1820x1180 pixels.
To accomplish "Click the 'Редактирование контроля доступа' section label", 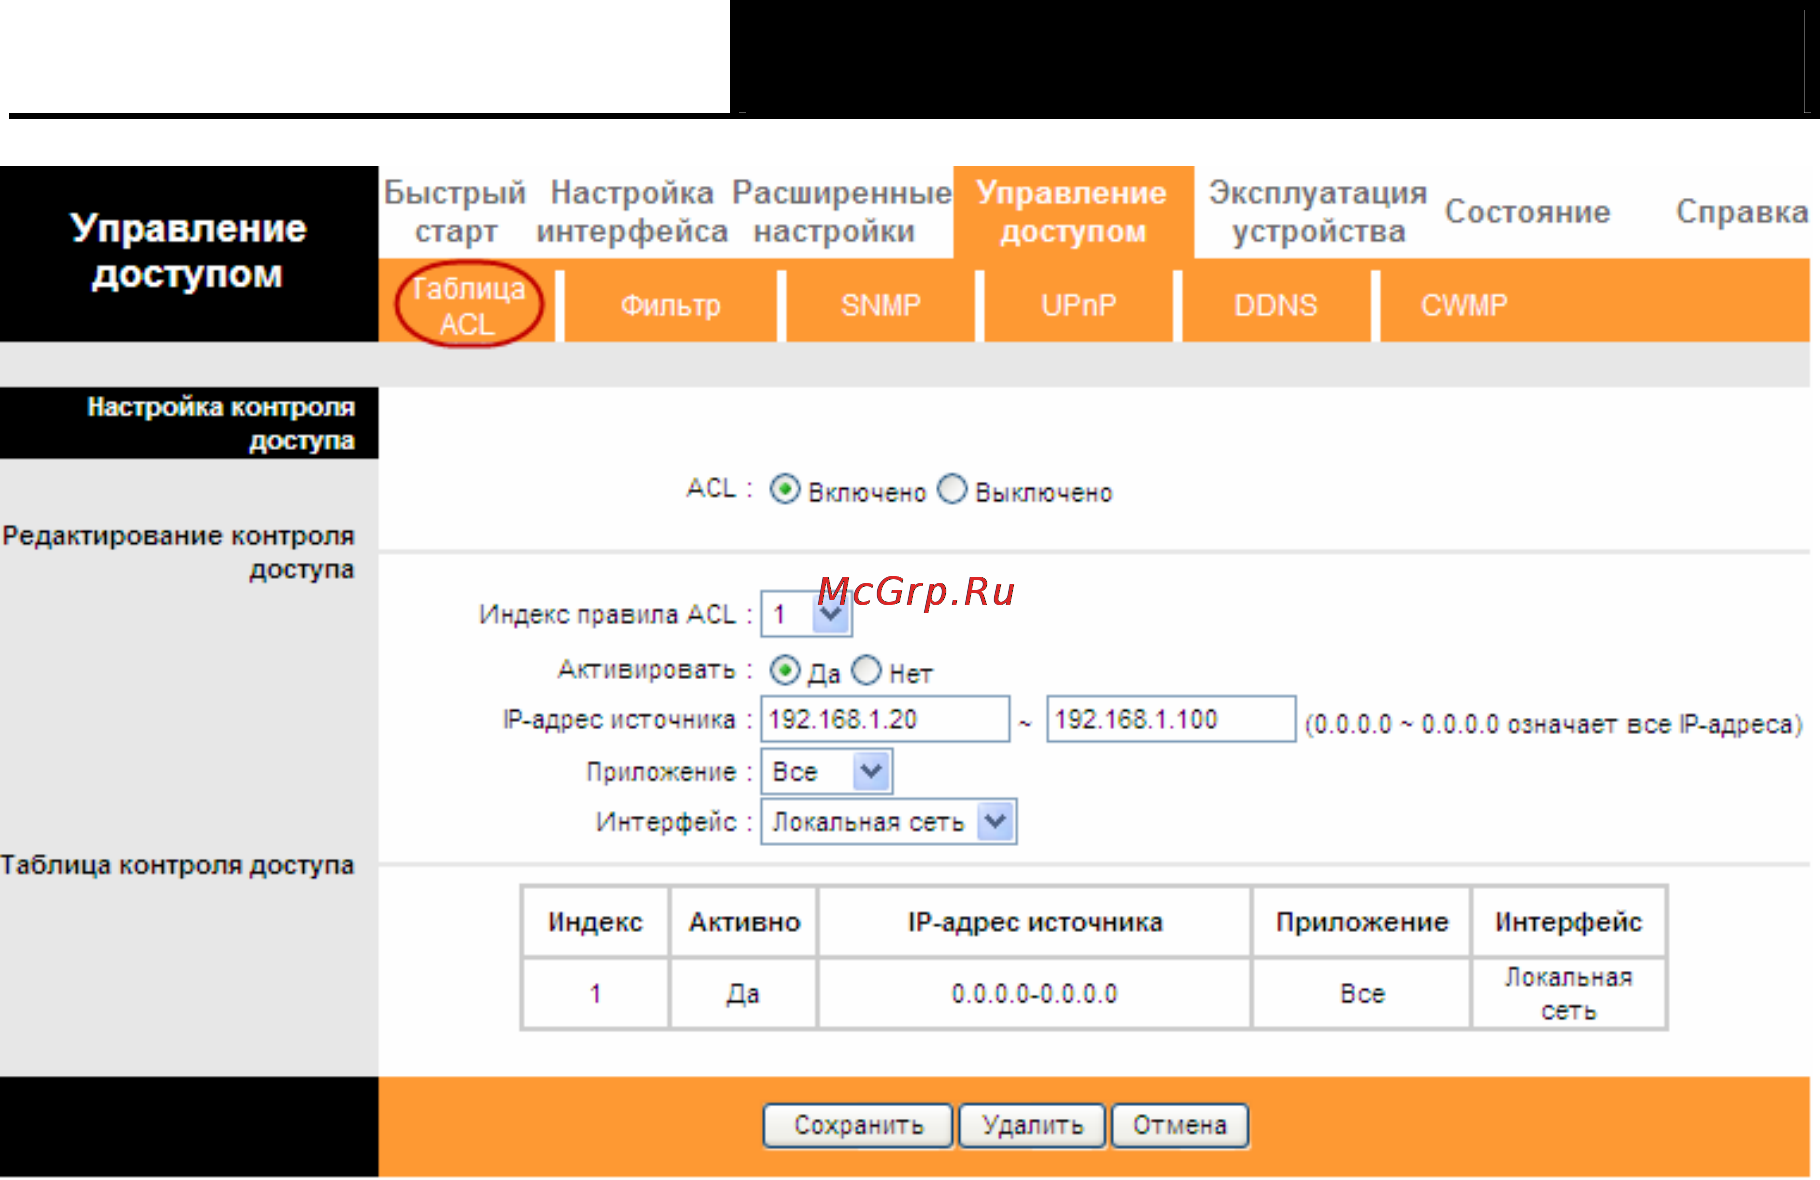I will tap(178, 552).
